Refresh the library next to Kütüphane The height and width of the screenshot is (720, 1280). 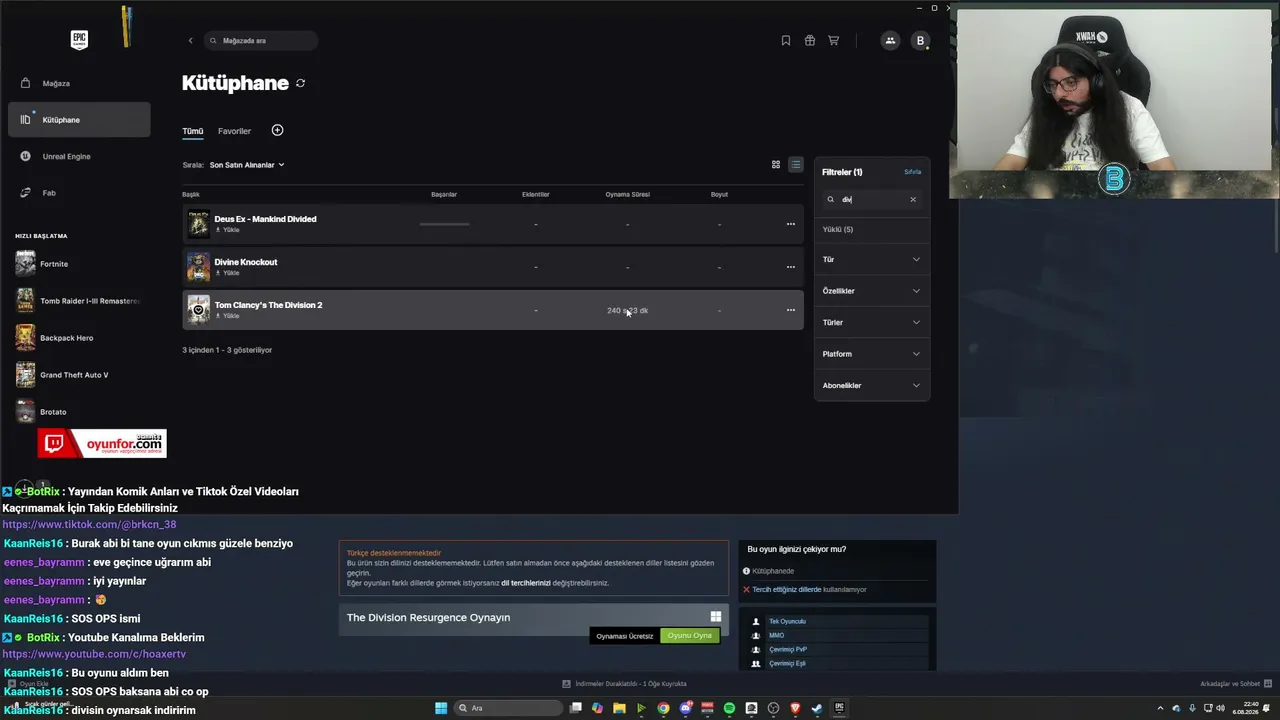300,83
